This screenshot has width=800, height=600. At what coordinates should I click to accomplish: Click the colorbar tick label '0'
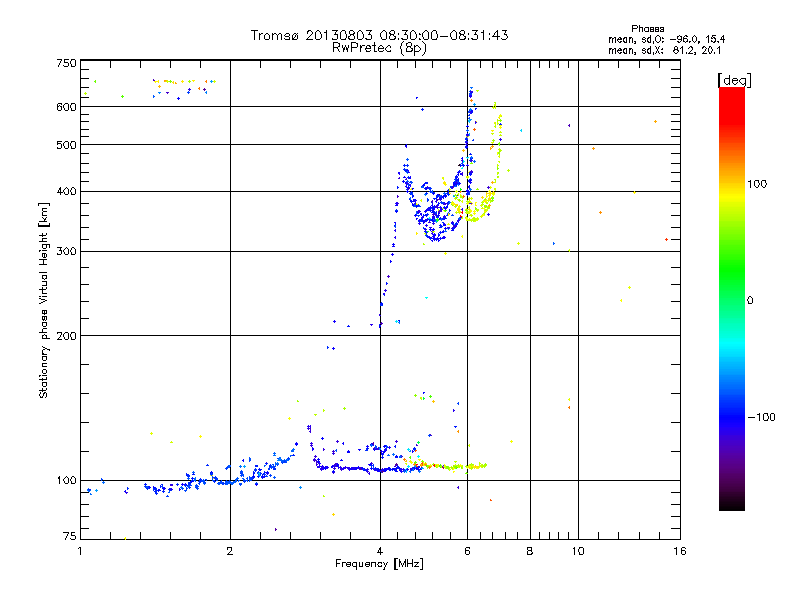tap(750, 301)
